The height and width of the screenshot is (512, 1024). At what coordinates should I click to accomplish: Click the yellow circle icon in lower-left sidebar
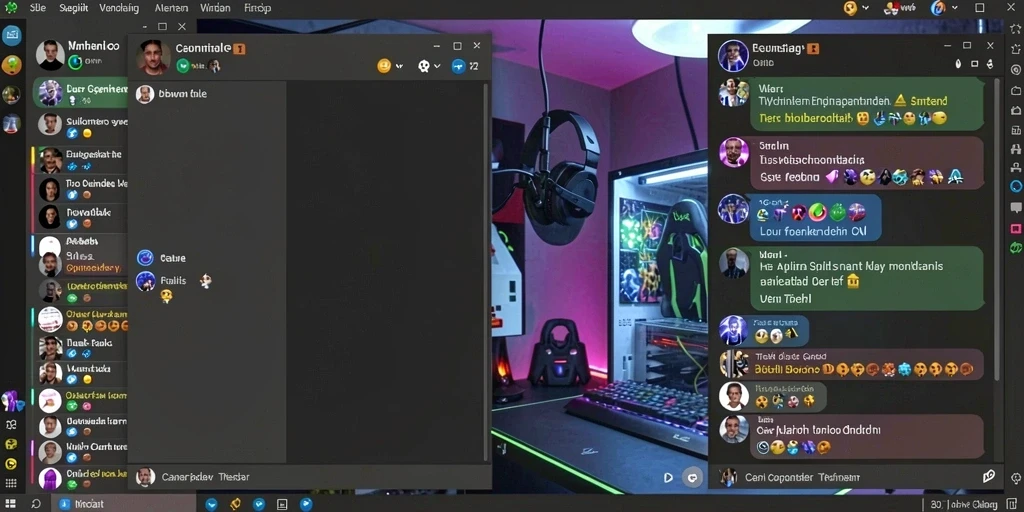(x=11, y=464)
